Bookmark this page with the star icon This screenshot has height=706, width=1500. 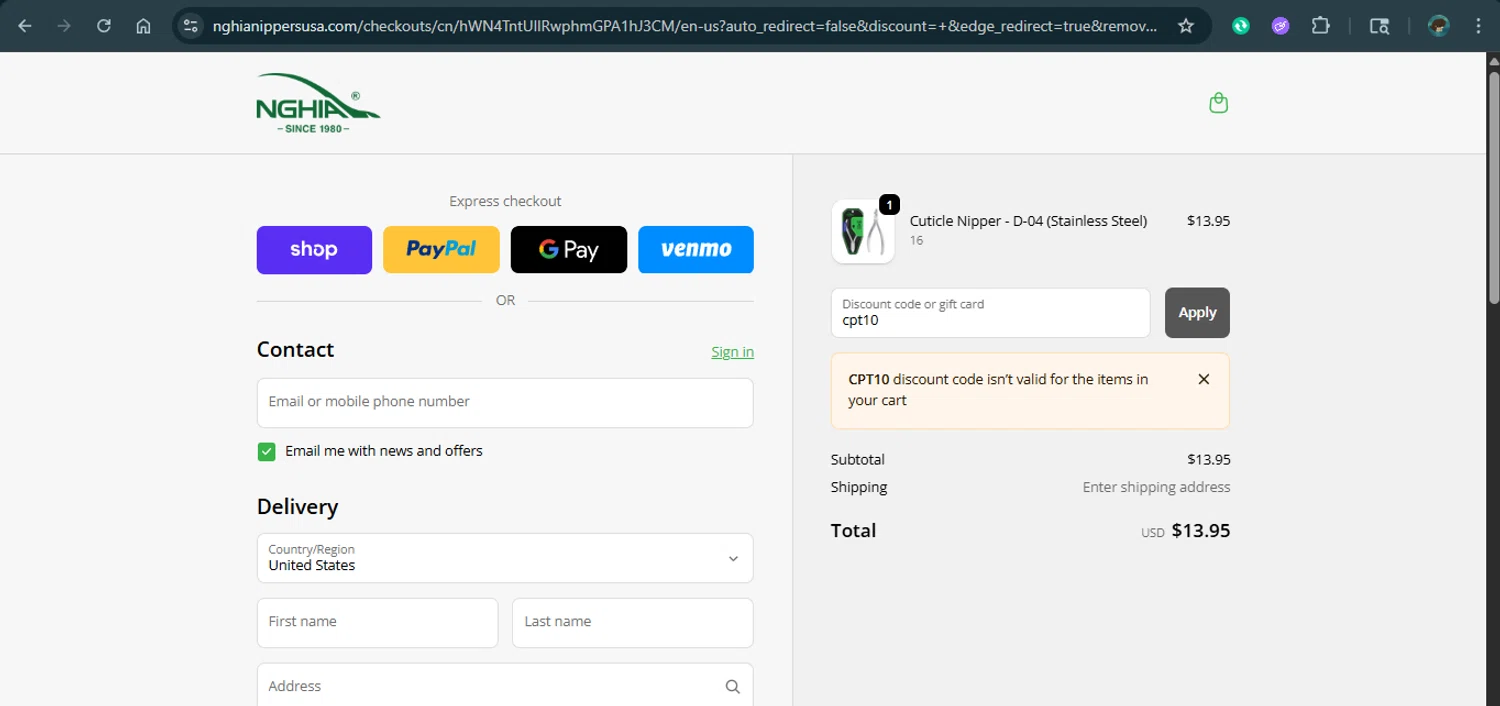1186,26
